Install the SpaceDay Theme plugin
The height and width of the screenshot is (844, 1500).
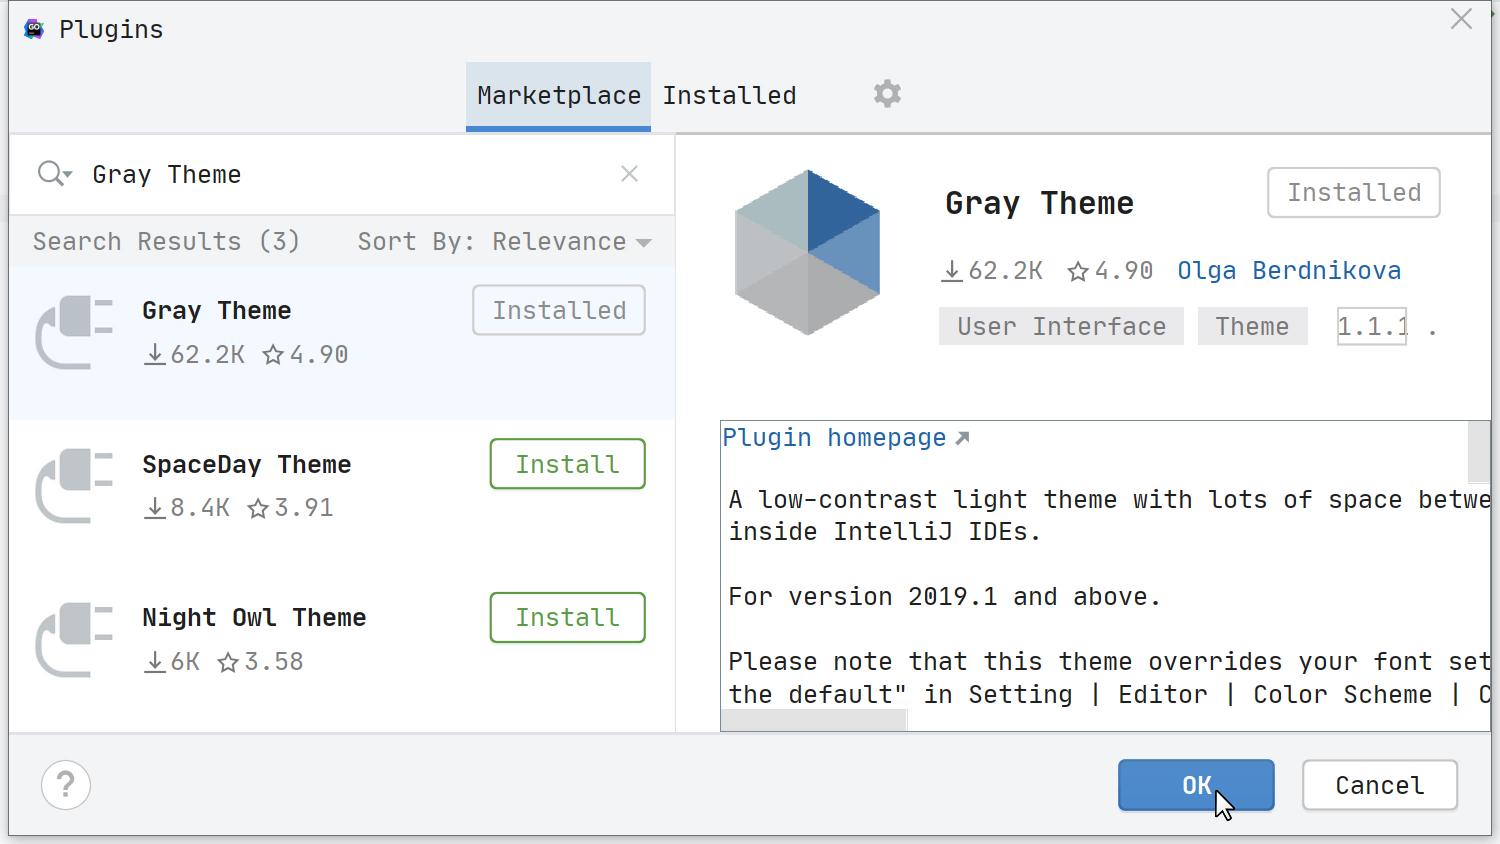pos(567,463)
